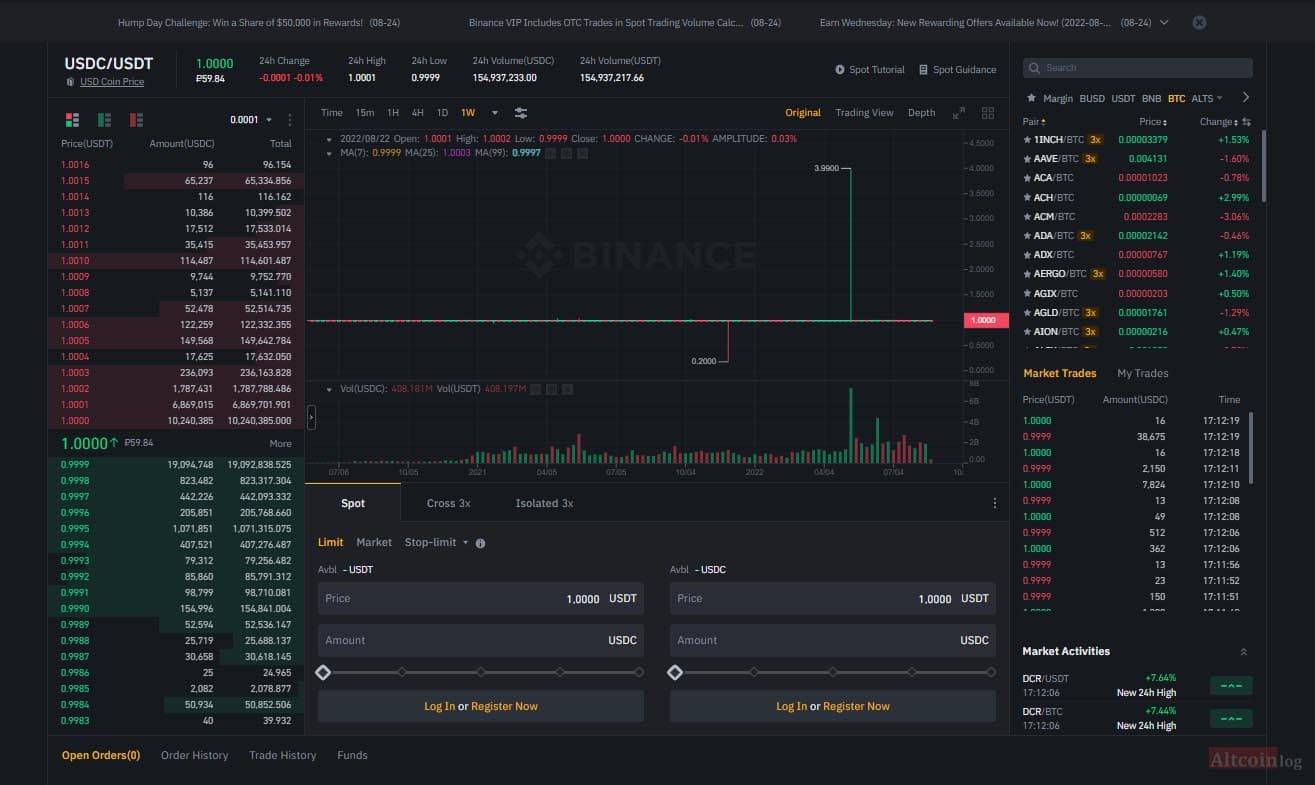The image size is (1315, 785).
Task: Hide the Vol(USDC) indicator eye toggle
Action: [535, 389]
